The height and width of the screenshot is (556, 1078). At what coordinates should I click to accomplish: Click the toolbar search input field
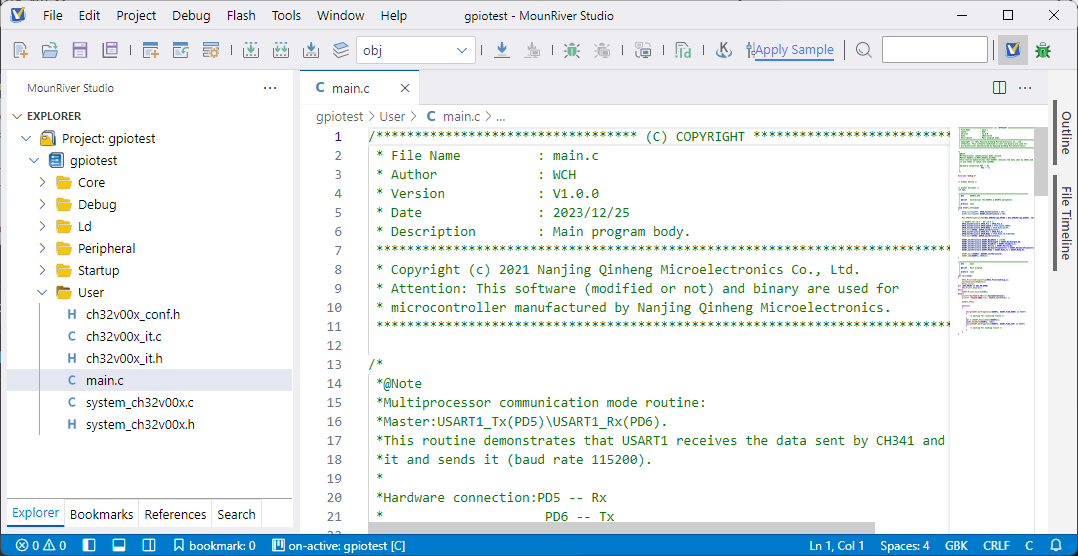coord(934,50)
